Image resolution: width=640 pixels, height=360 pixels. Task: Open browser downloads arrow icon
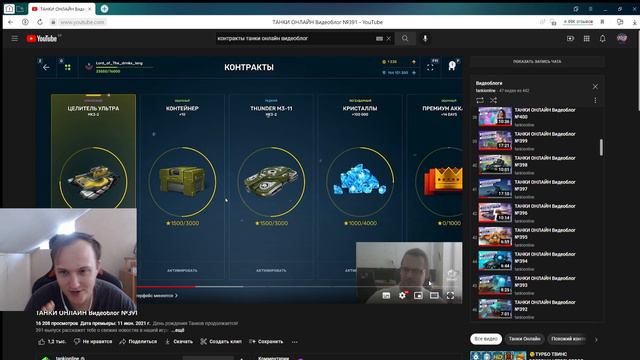[x=634, y=22]
